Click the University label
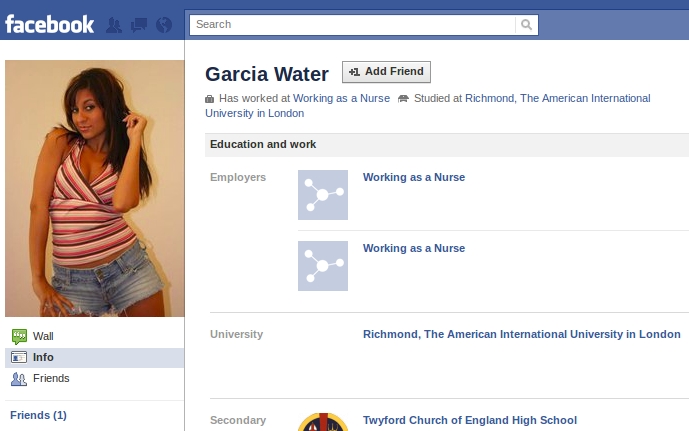Screen dimensions: 689x431 [x=236, y=334]
